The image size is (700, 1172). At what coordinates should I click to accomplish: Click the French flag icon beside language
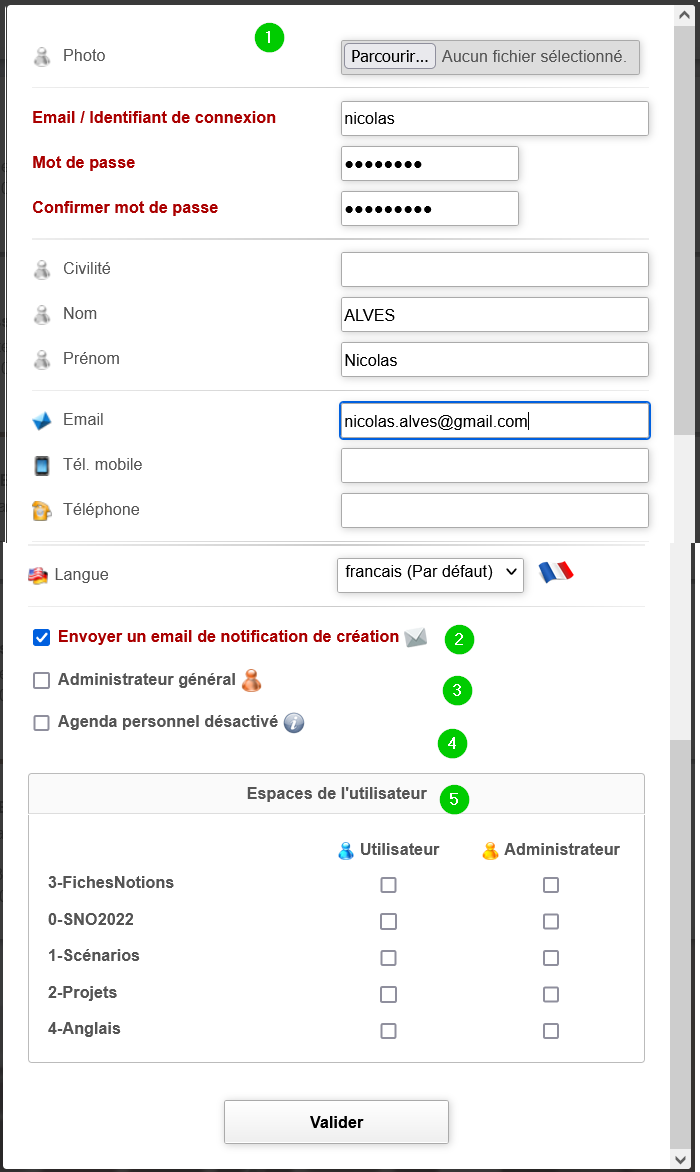[556, 573]
